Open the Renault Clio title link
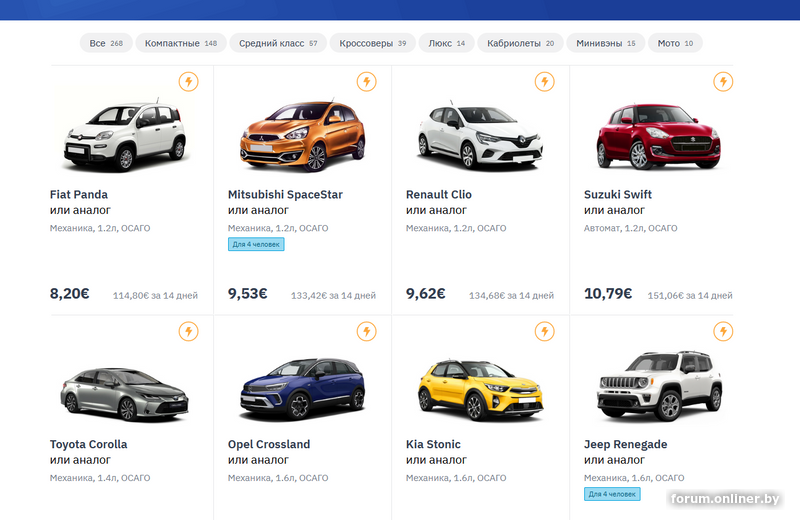800x520 pixels. click(x=439, y=194)
